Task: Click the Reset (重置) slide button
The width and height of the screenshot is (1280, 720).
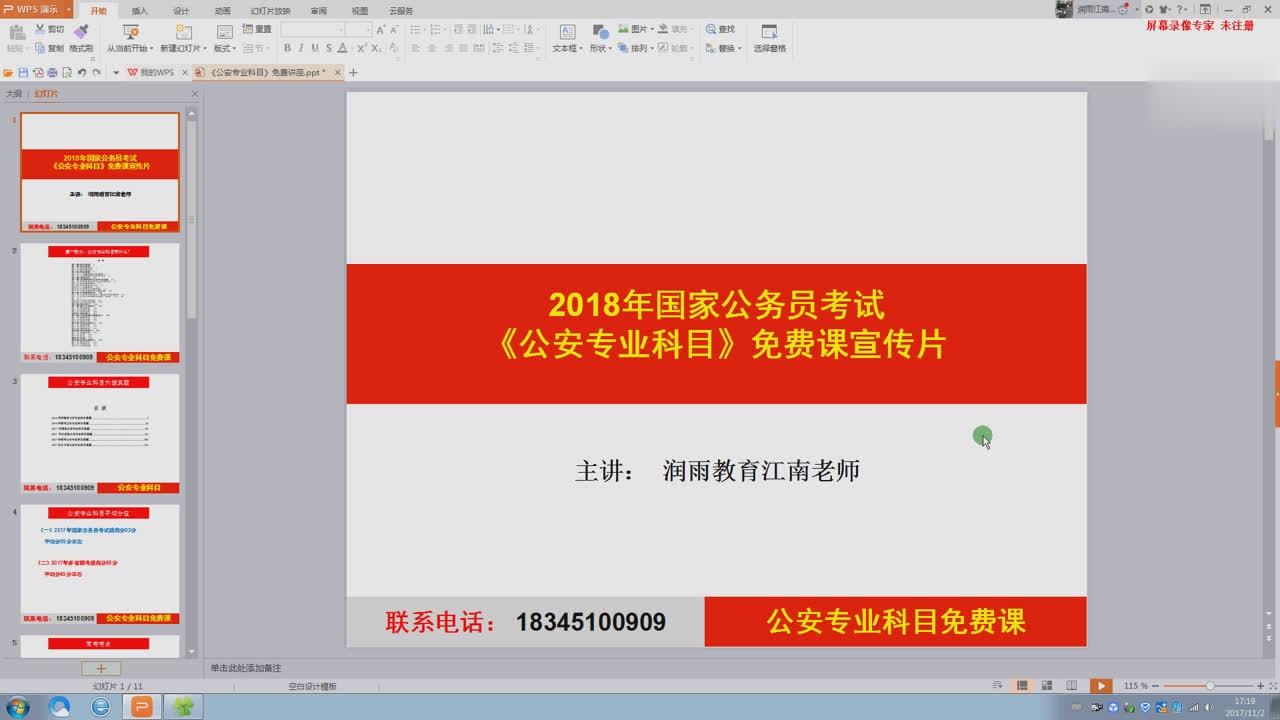Action: [257, 29]
